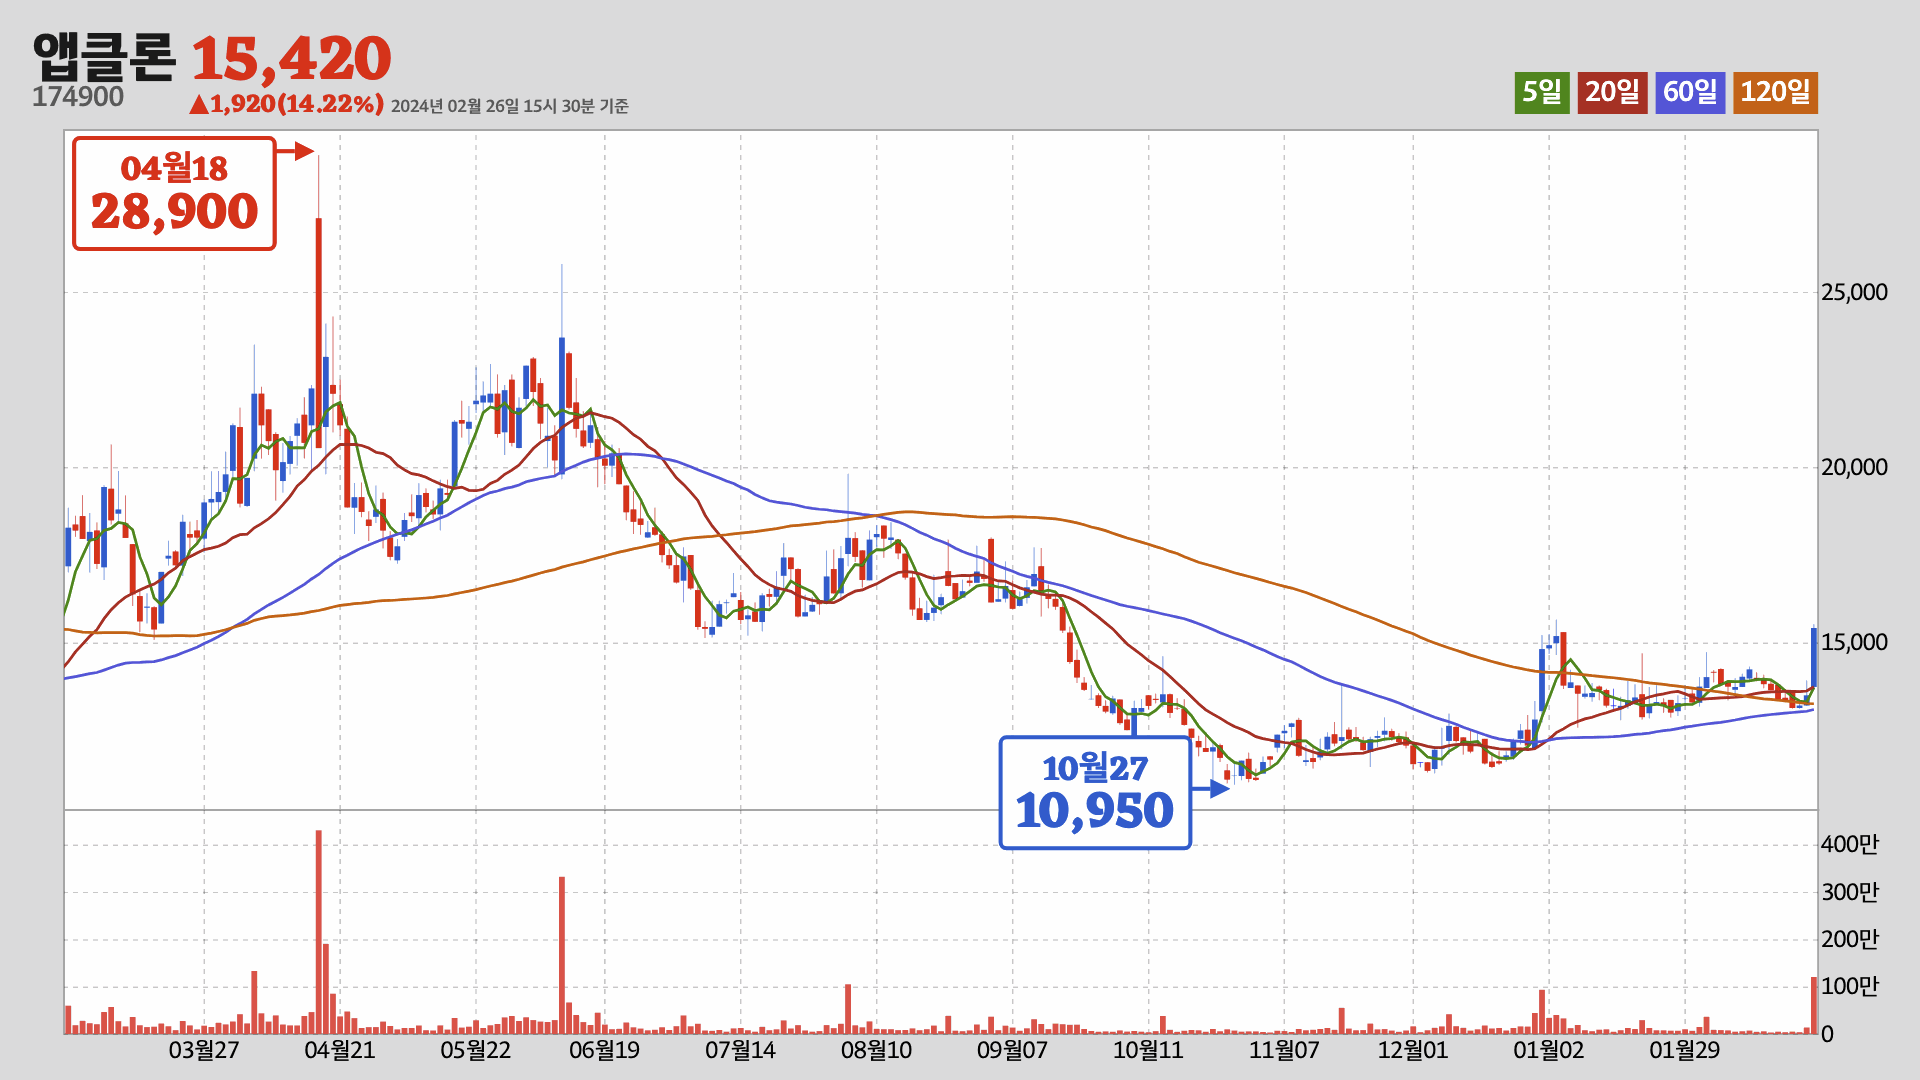
Task: Click the 400만 volume axis label
Action: pyautogui.click(x=1849, y=844)
